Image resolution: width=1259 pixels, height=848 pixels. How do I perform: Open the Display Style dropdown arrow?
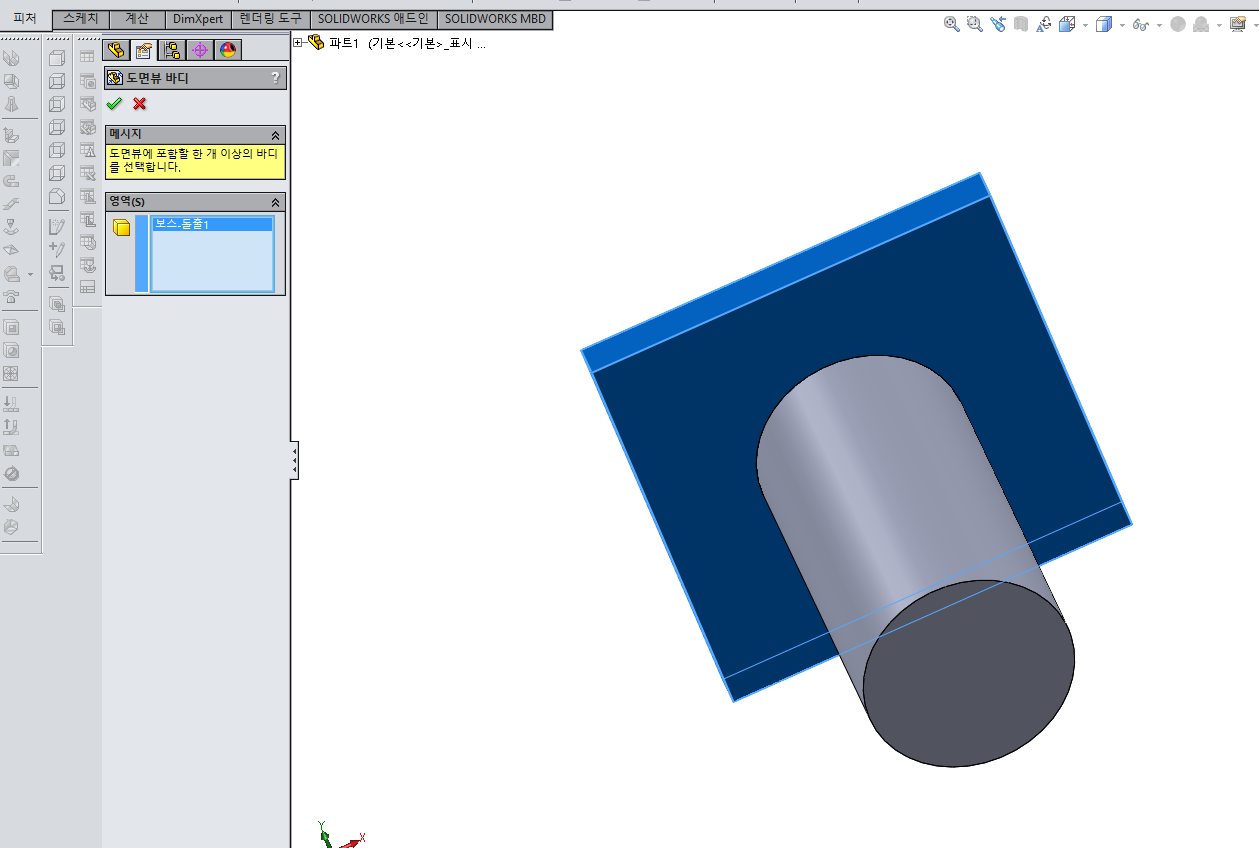(x=1122, y=25)
